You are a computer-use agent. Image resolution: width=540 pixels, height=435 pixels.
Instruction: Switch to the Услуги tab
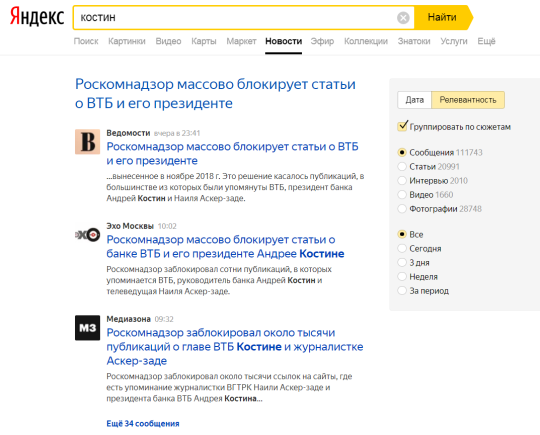coord(454,41)
